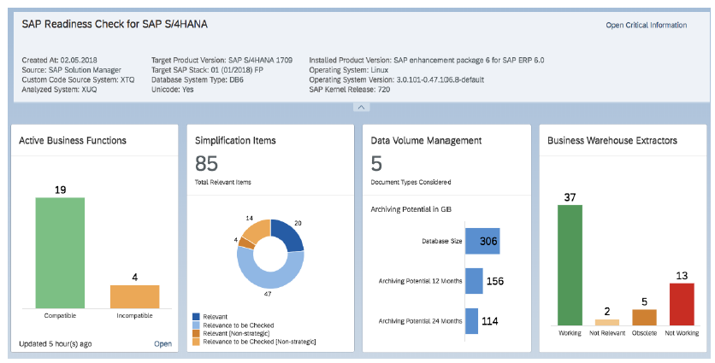This screenshot has height=363, width=715.
Task: Click Archiving Potential in GB heading
Action: (411, 209)
